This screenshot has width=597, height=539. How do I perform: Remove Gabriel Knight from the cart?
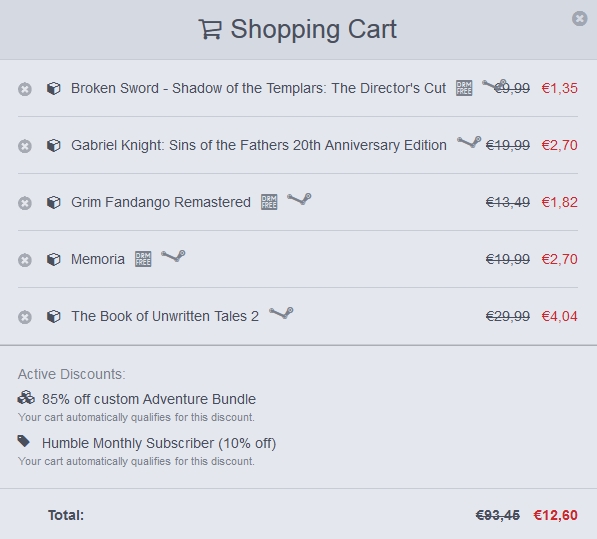pyautogui.click(x=25, y=146)
